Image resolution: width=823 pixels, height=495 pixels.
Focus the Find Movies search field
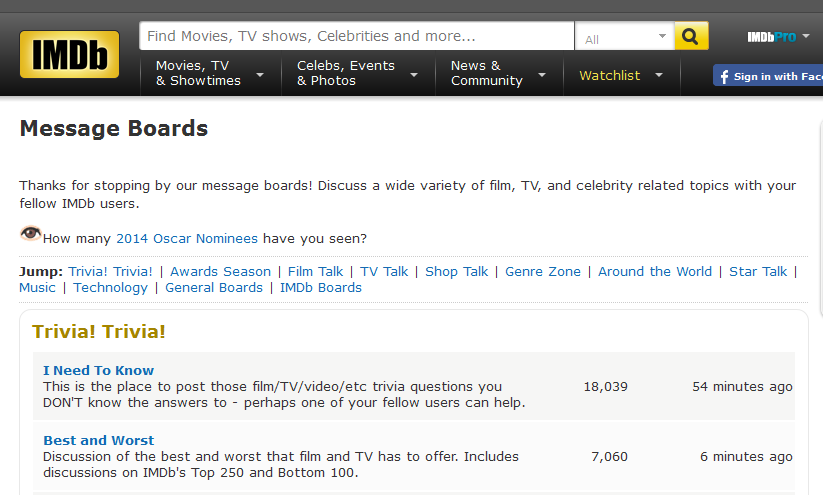pyautogui.click(x=356, y=36)
